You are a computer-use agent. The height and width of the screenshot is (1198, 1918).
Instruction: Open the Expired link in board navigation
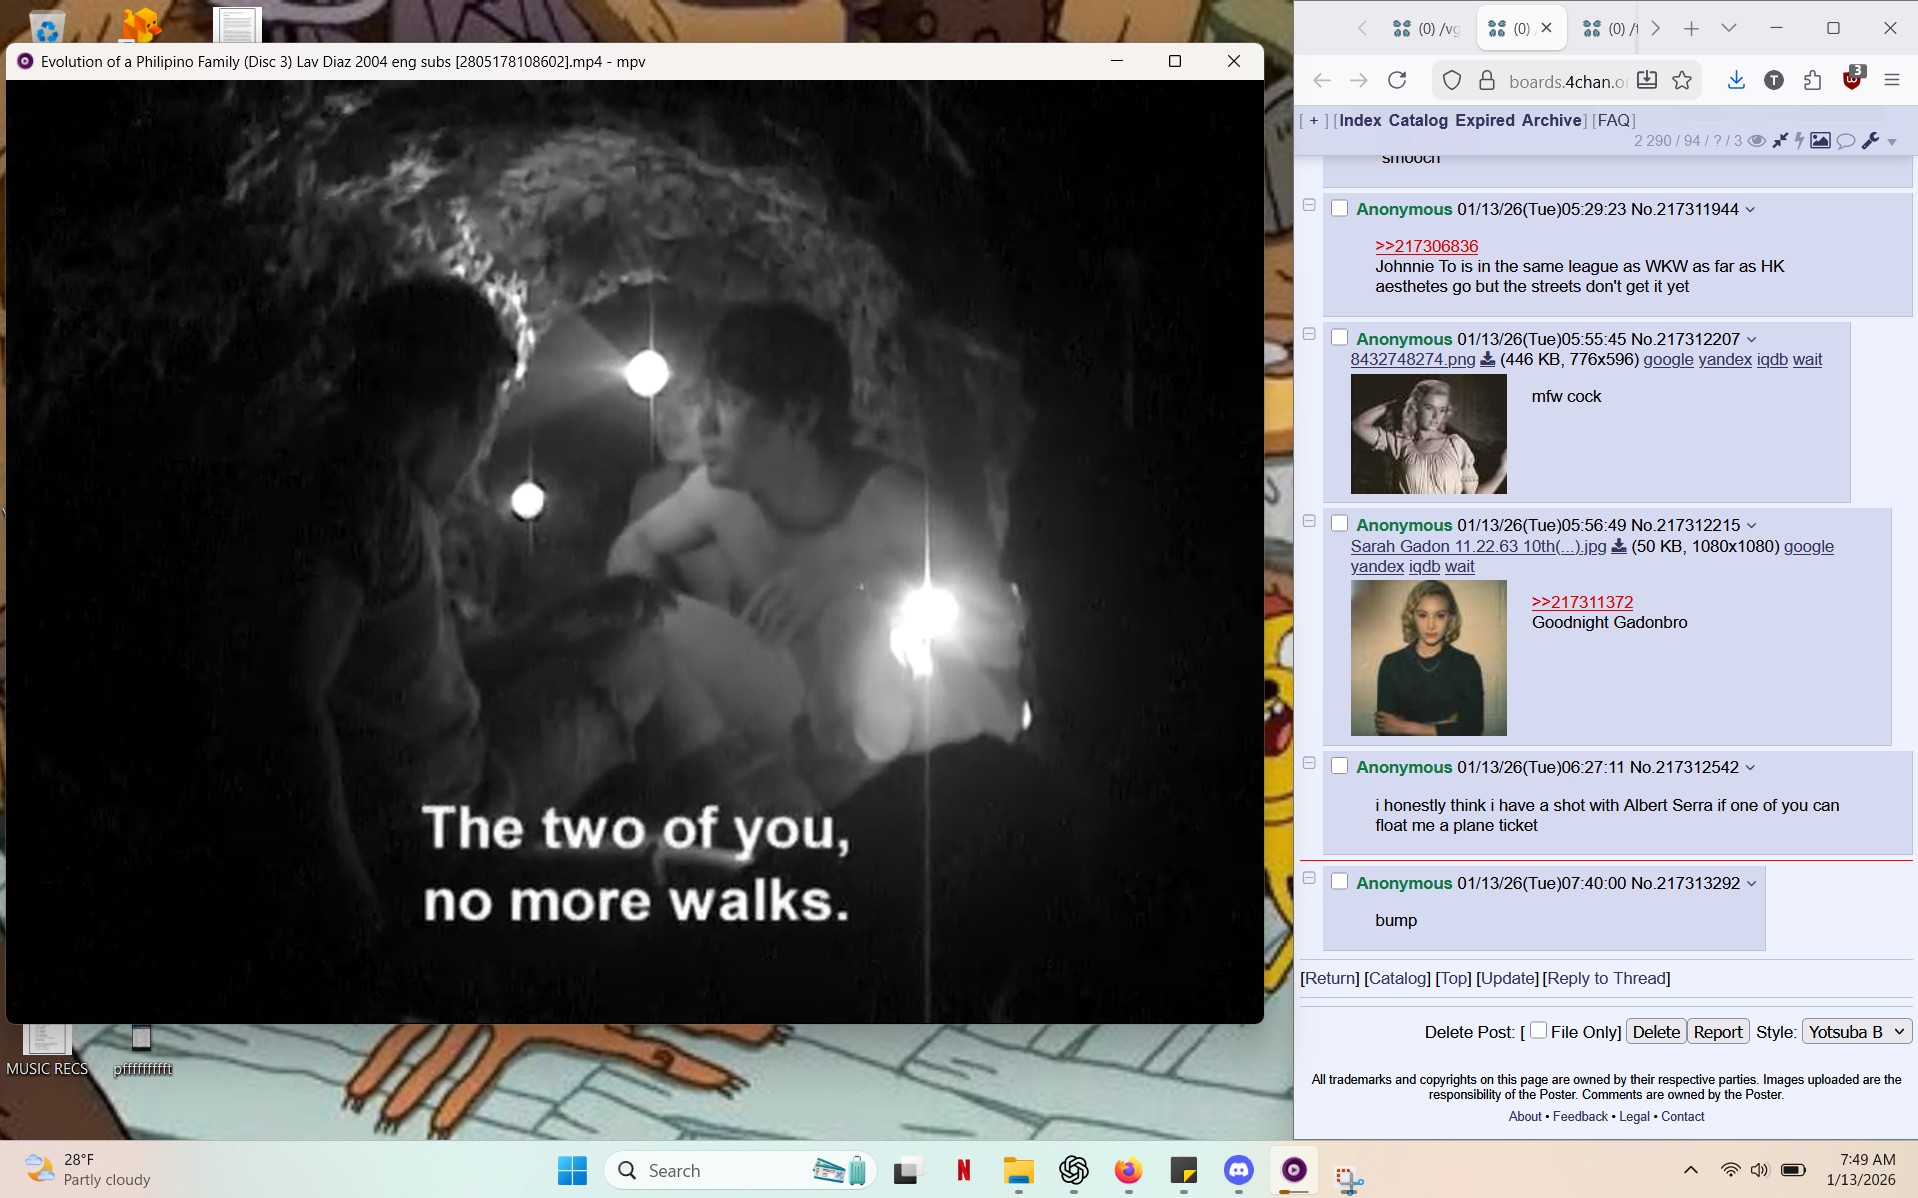(1485, 120)
